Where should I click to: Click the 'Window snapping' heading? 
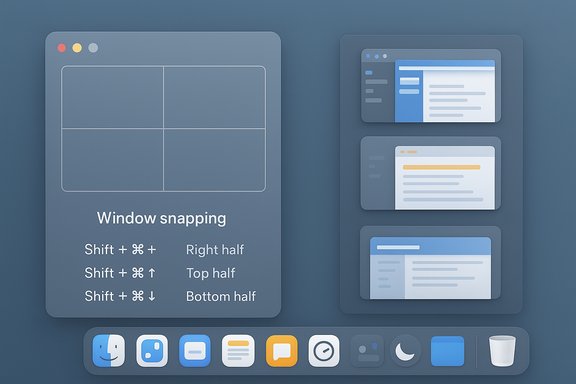(162, 218)
